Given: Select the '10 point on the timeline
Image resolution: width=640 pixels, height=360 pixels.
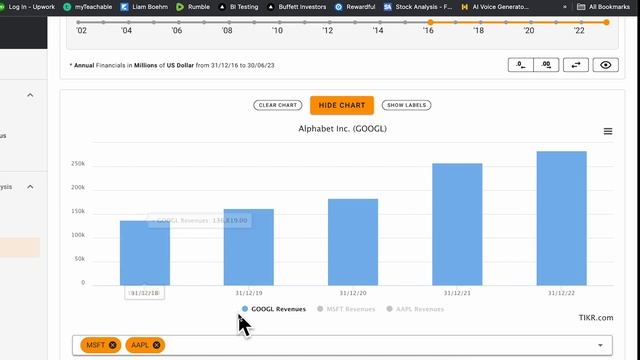Looking at the screenshot, I should (x=279, y=22).
